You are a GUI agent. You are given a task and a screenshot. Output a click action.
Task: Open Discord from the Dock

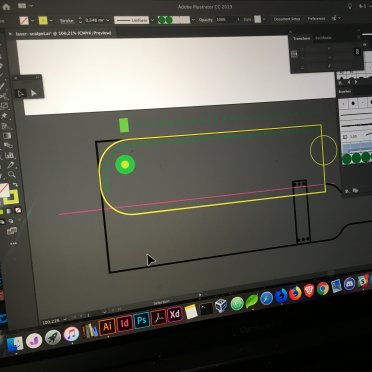[x=349, y=284]
